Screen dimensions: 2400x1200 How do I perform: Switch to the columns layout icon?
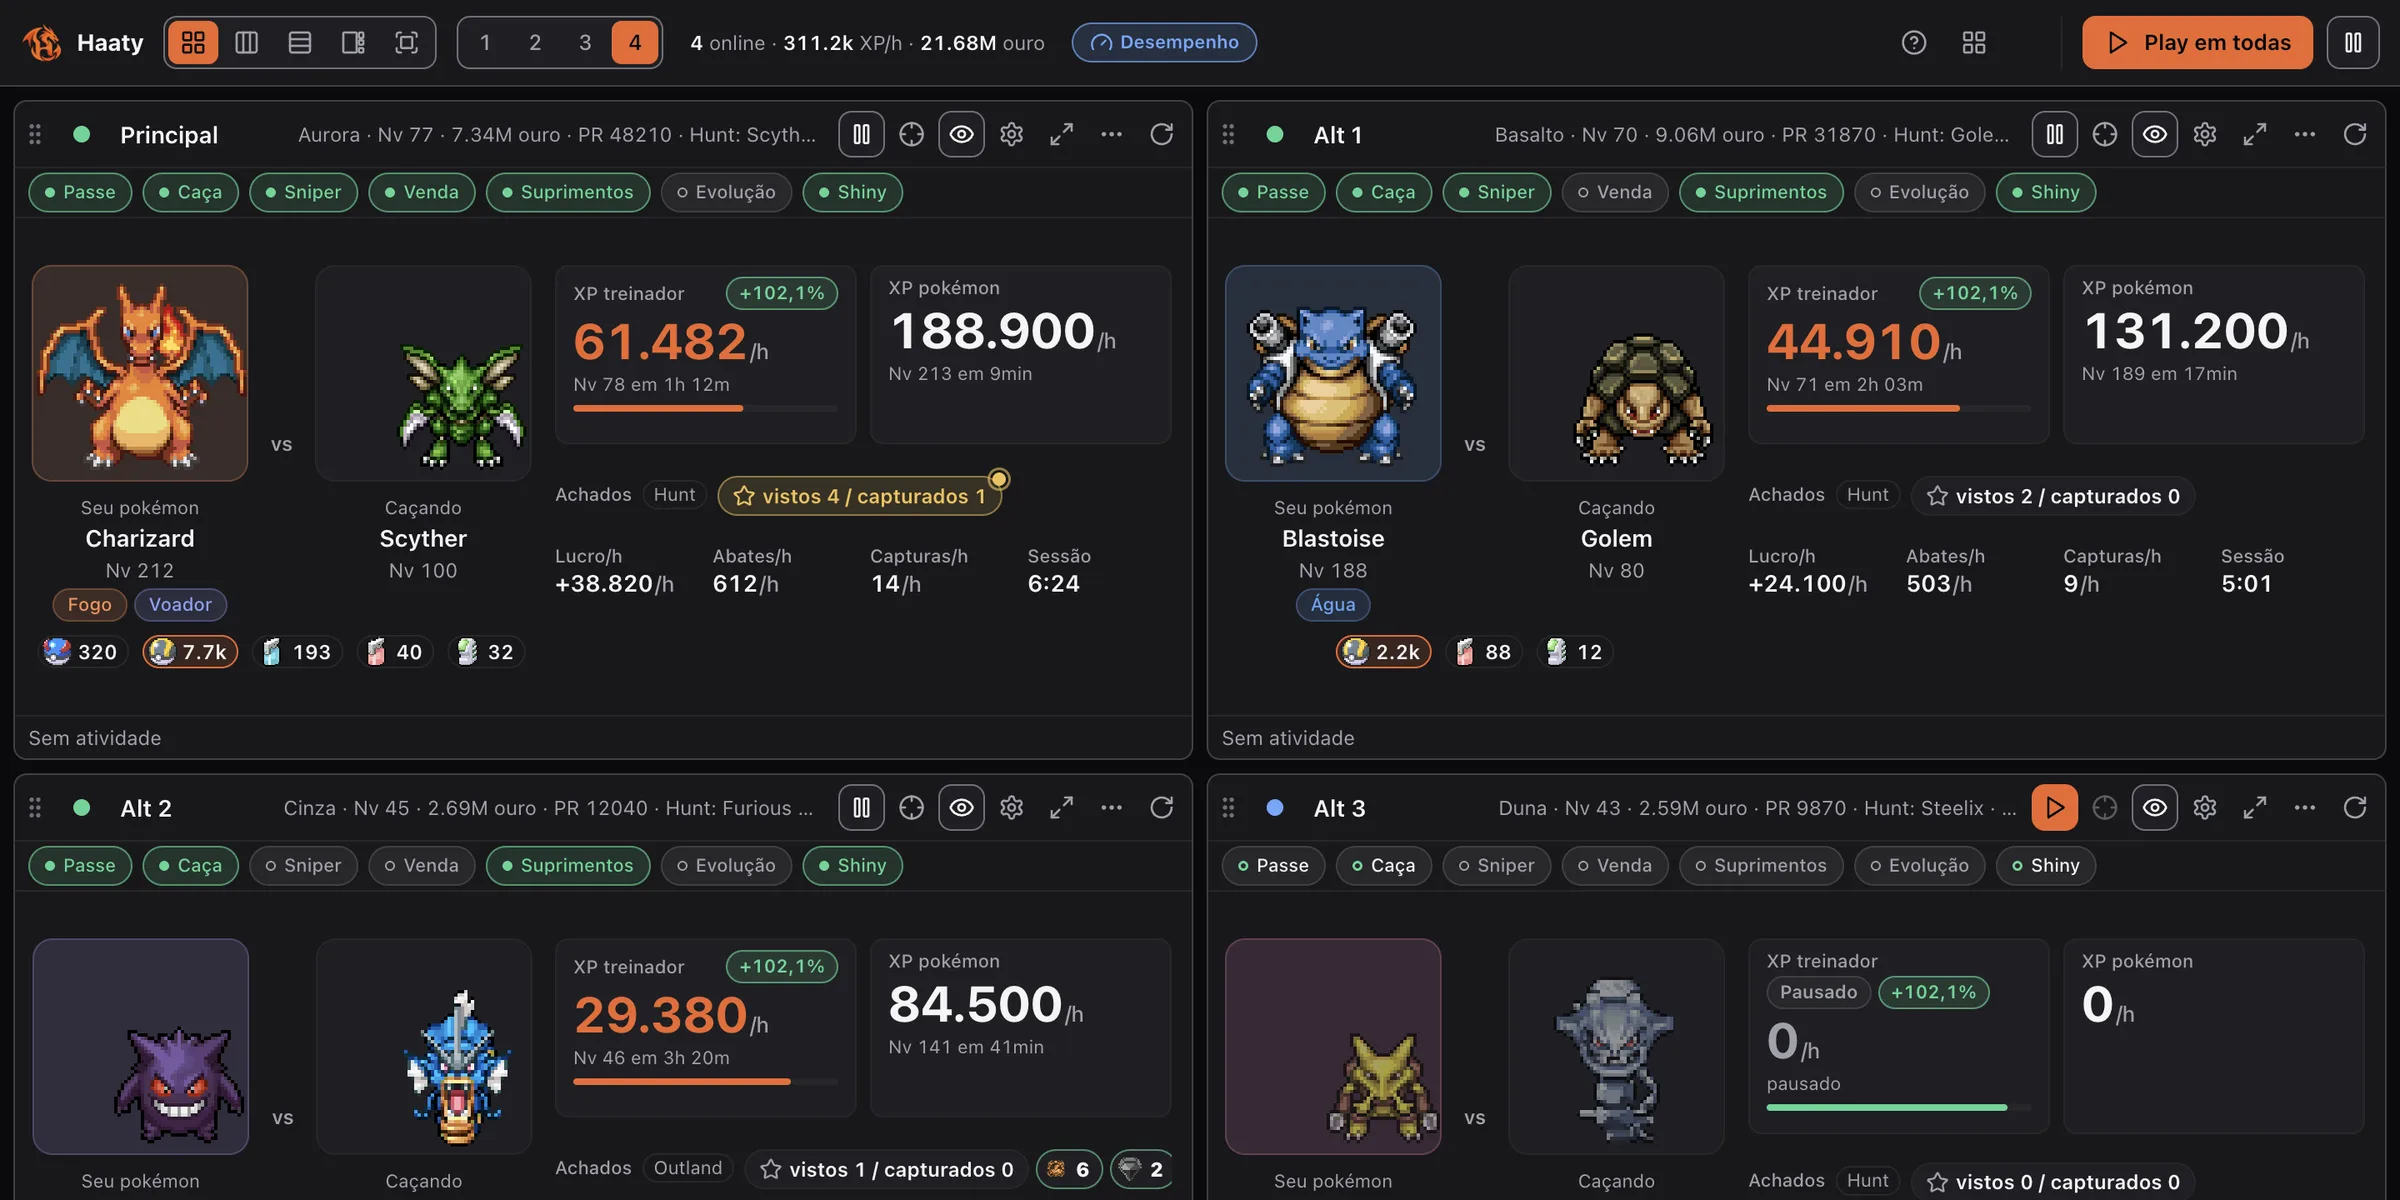tap(246, 42)
